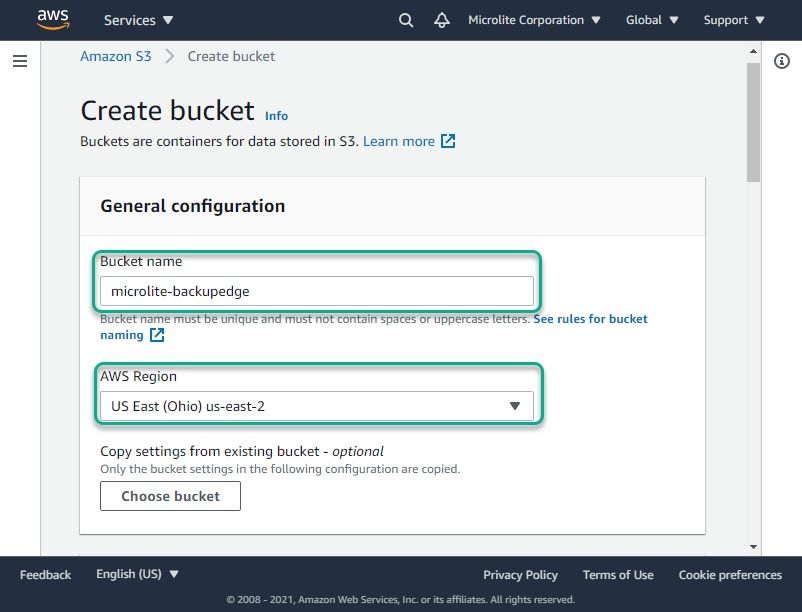This screenshot has width=802, height=612.
Task: Open the Support dropdown menu
Action: click(x=733, y=20)
